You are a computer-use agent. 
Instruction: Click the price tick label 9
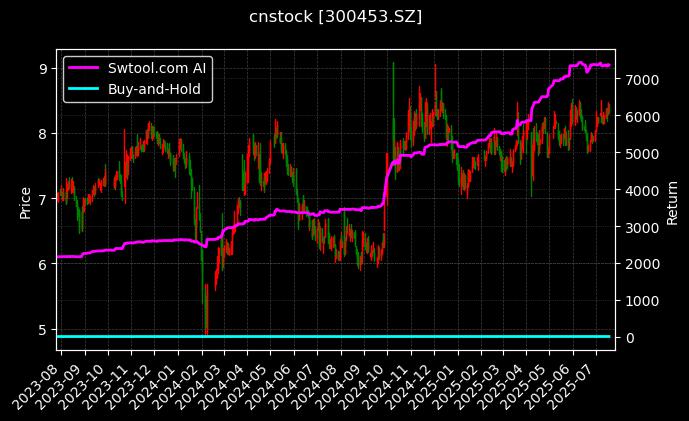click(x=43, y=68)
